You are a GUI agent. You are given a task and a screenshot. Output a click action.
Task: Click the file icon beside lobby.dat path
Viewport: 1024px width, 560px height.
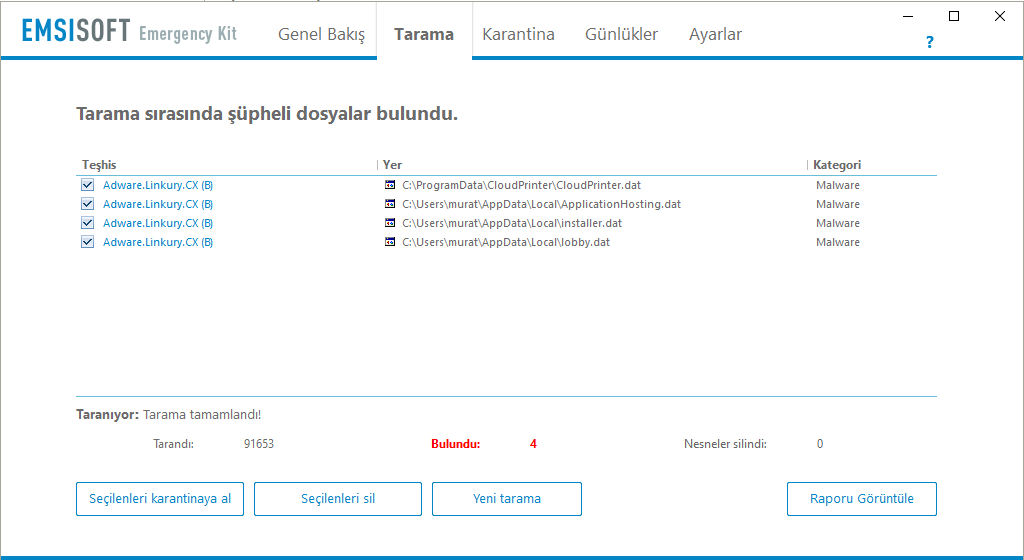click(390, 241)
